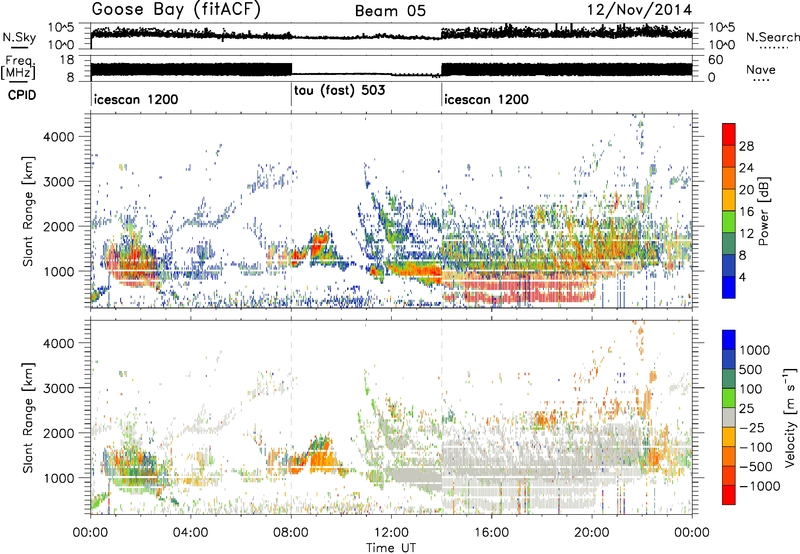Screen dimensions: 800x554
Task: Select the 18 tick on frequency axis
Action: (x=67, y=60)
